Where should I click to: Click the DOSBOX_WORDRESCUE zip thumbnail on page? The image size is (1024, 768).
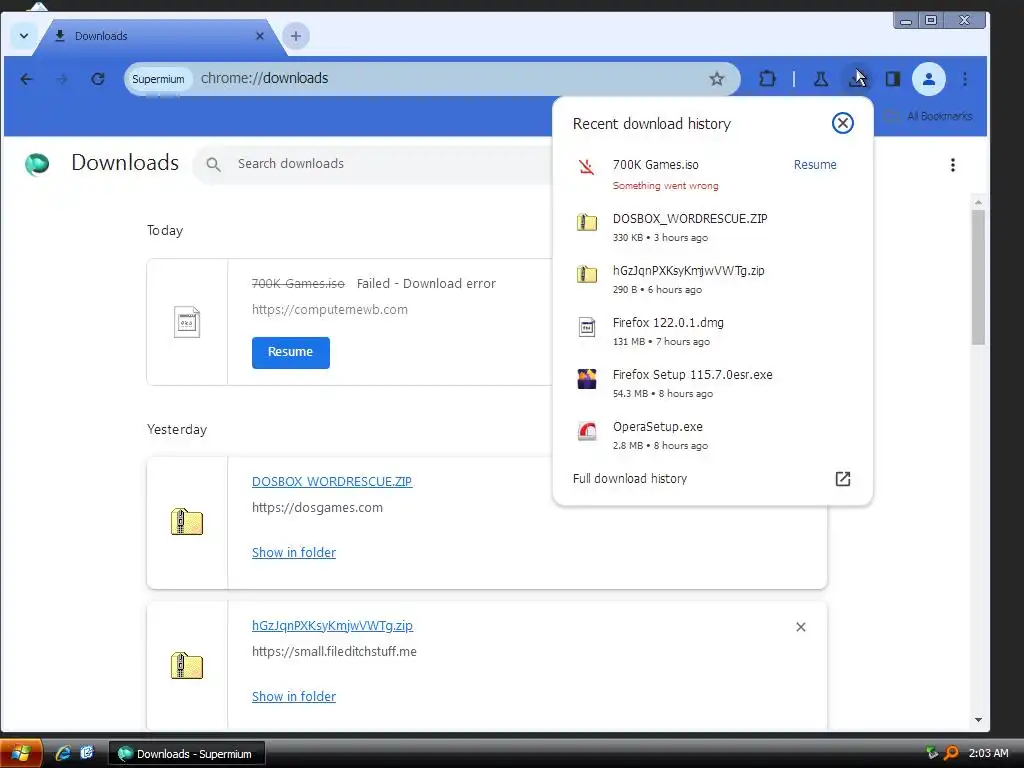(187, 522)
